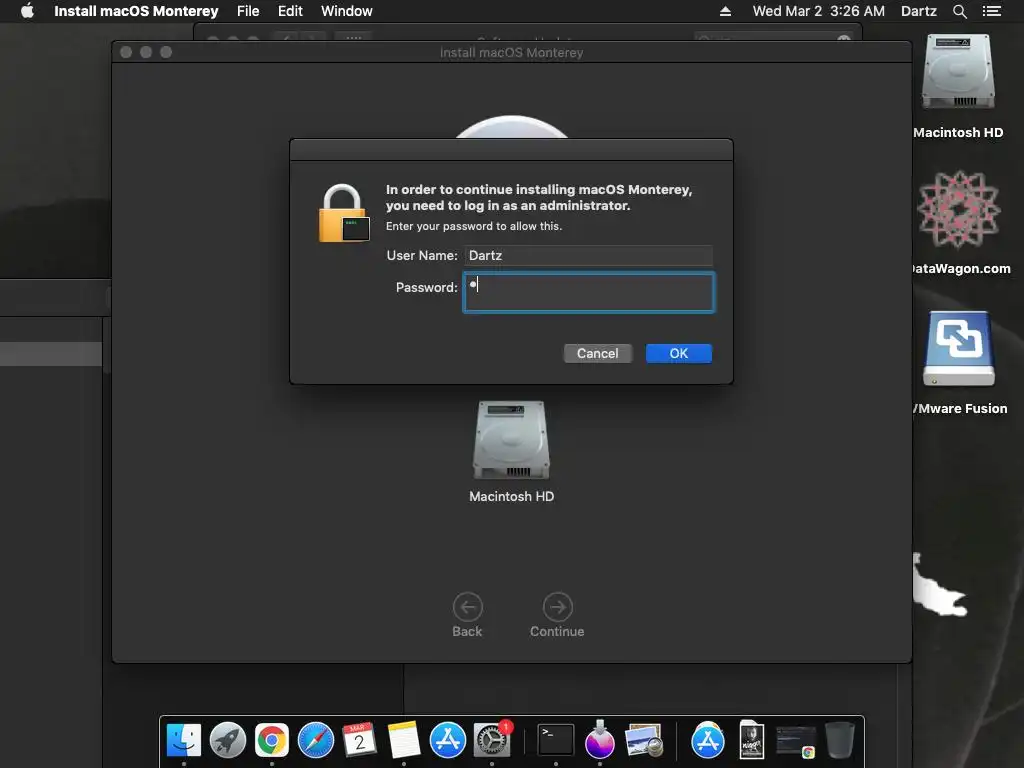The width and height of the screenshot is (1024, 768).
Task: Open the Edit menu
Action: [x=290, y=11]
